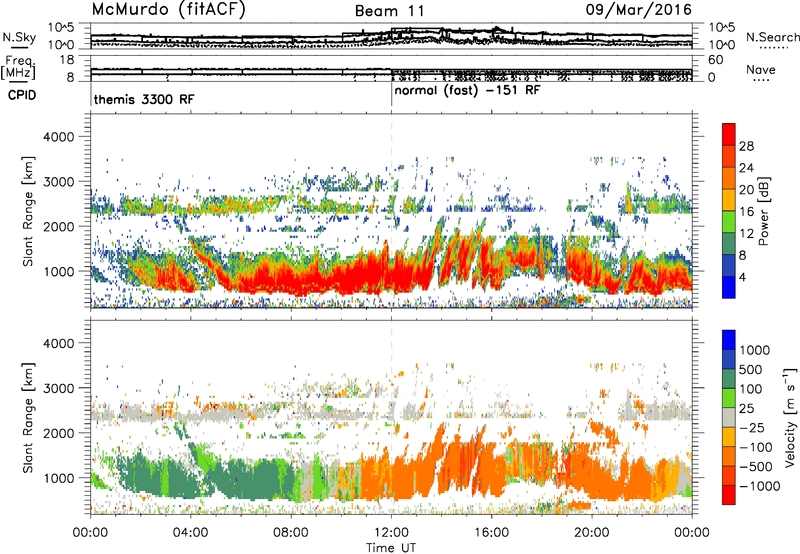Click the frequency axis value 18
The image size is (800, 554).
click(67, 60)
